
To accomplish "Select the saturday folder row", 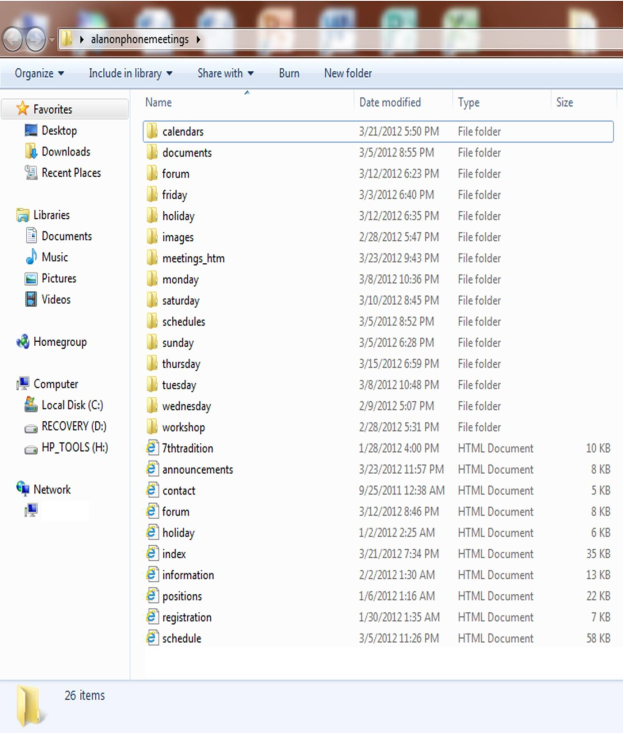I will pos(378,301).
